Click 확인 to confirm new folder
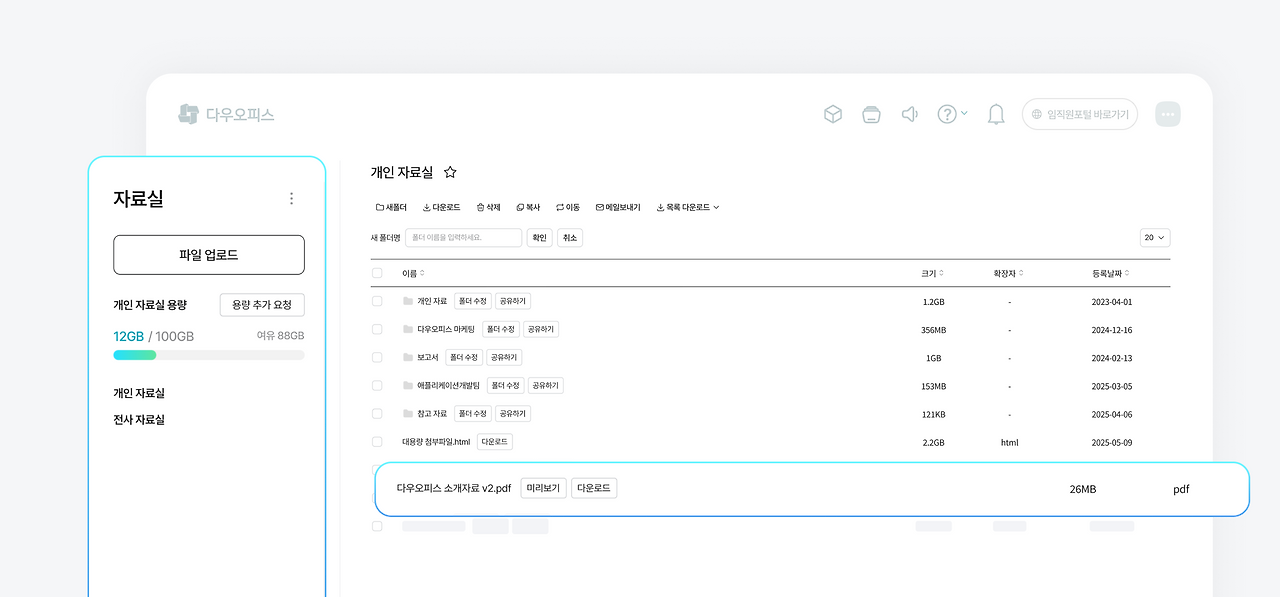The width and height of the screenshot is (1280, 597). pyautogui.click(x=539, y=238)
